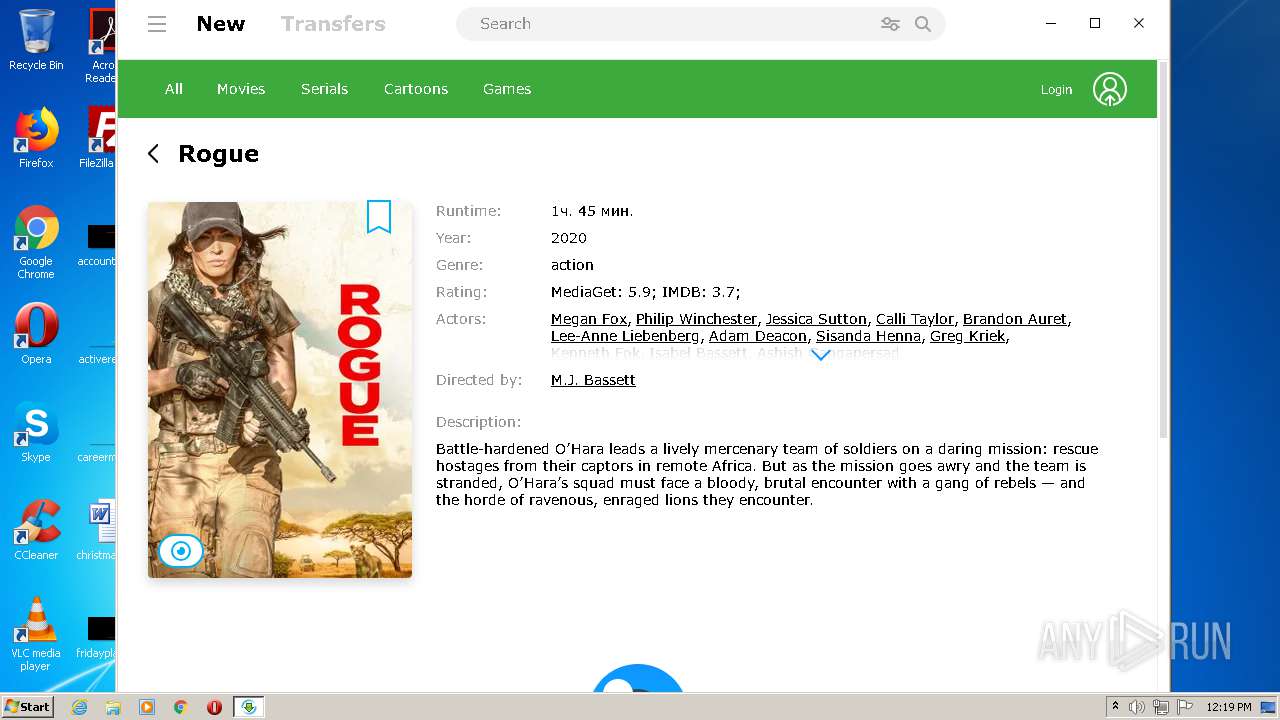1280x720 pixels.
Task: Click the taskbar clock 12:19 PM
Action: [x=1229, y=707]
